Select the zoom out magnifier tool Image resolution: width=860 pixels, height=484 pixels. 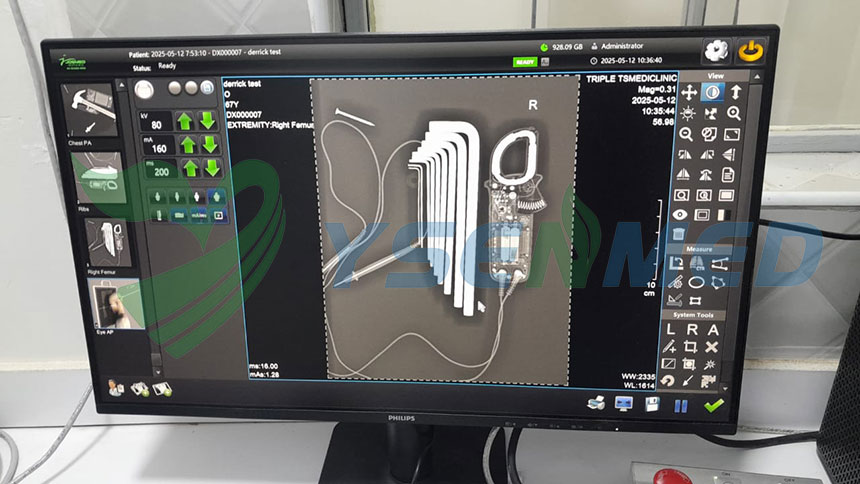tap(687, 134)
